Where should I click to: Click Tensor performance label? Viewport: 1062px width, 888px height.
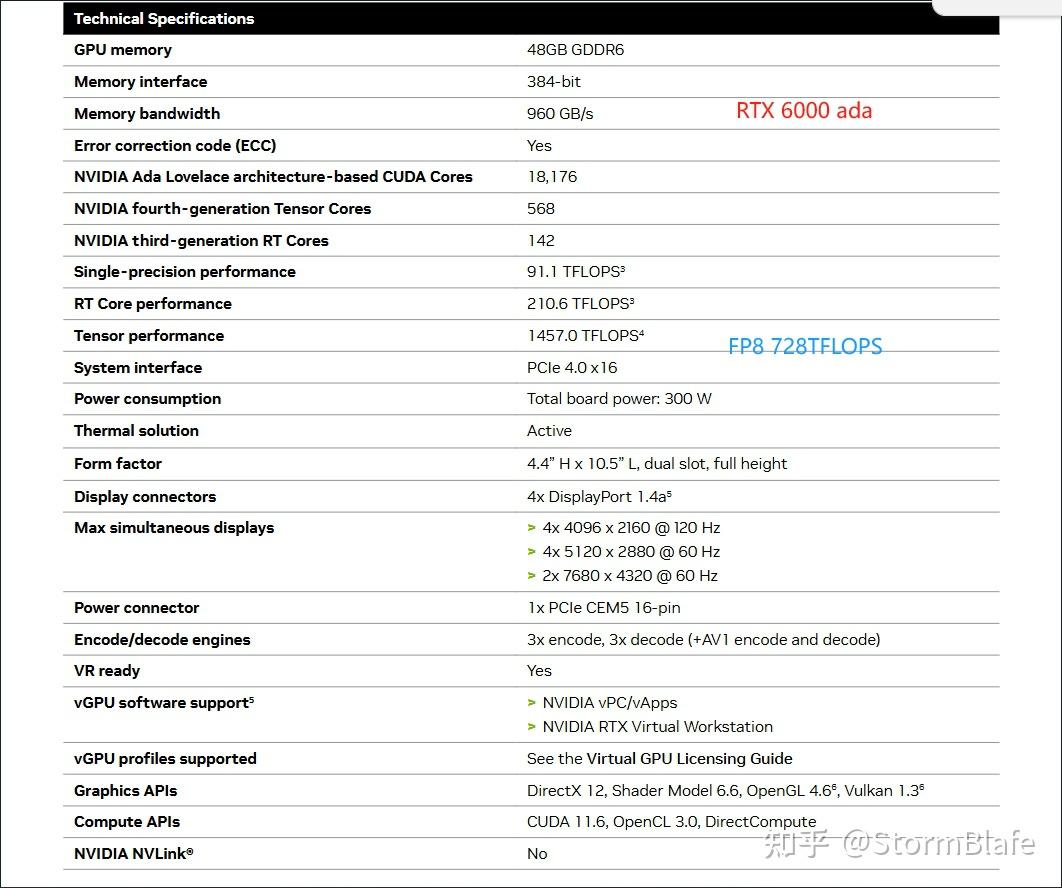click(149, 335)
